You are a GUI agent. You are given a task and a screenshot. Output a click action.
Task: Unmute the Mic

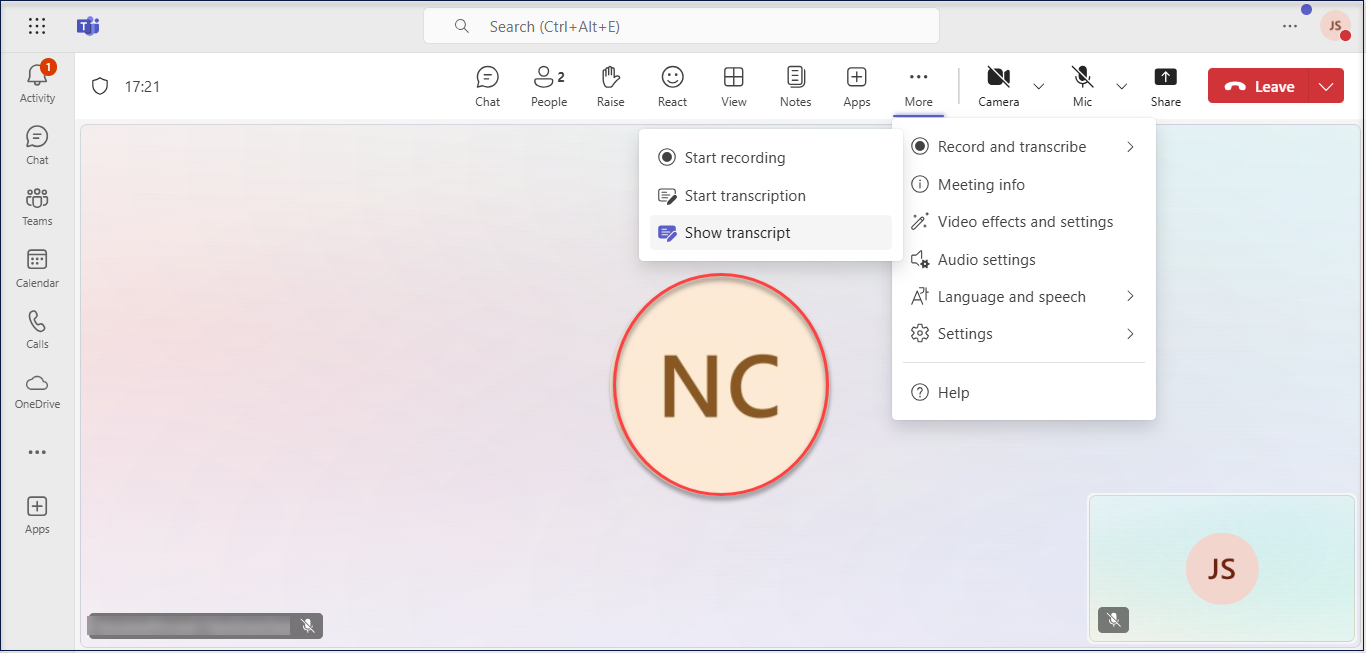coord(1082,86)
